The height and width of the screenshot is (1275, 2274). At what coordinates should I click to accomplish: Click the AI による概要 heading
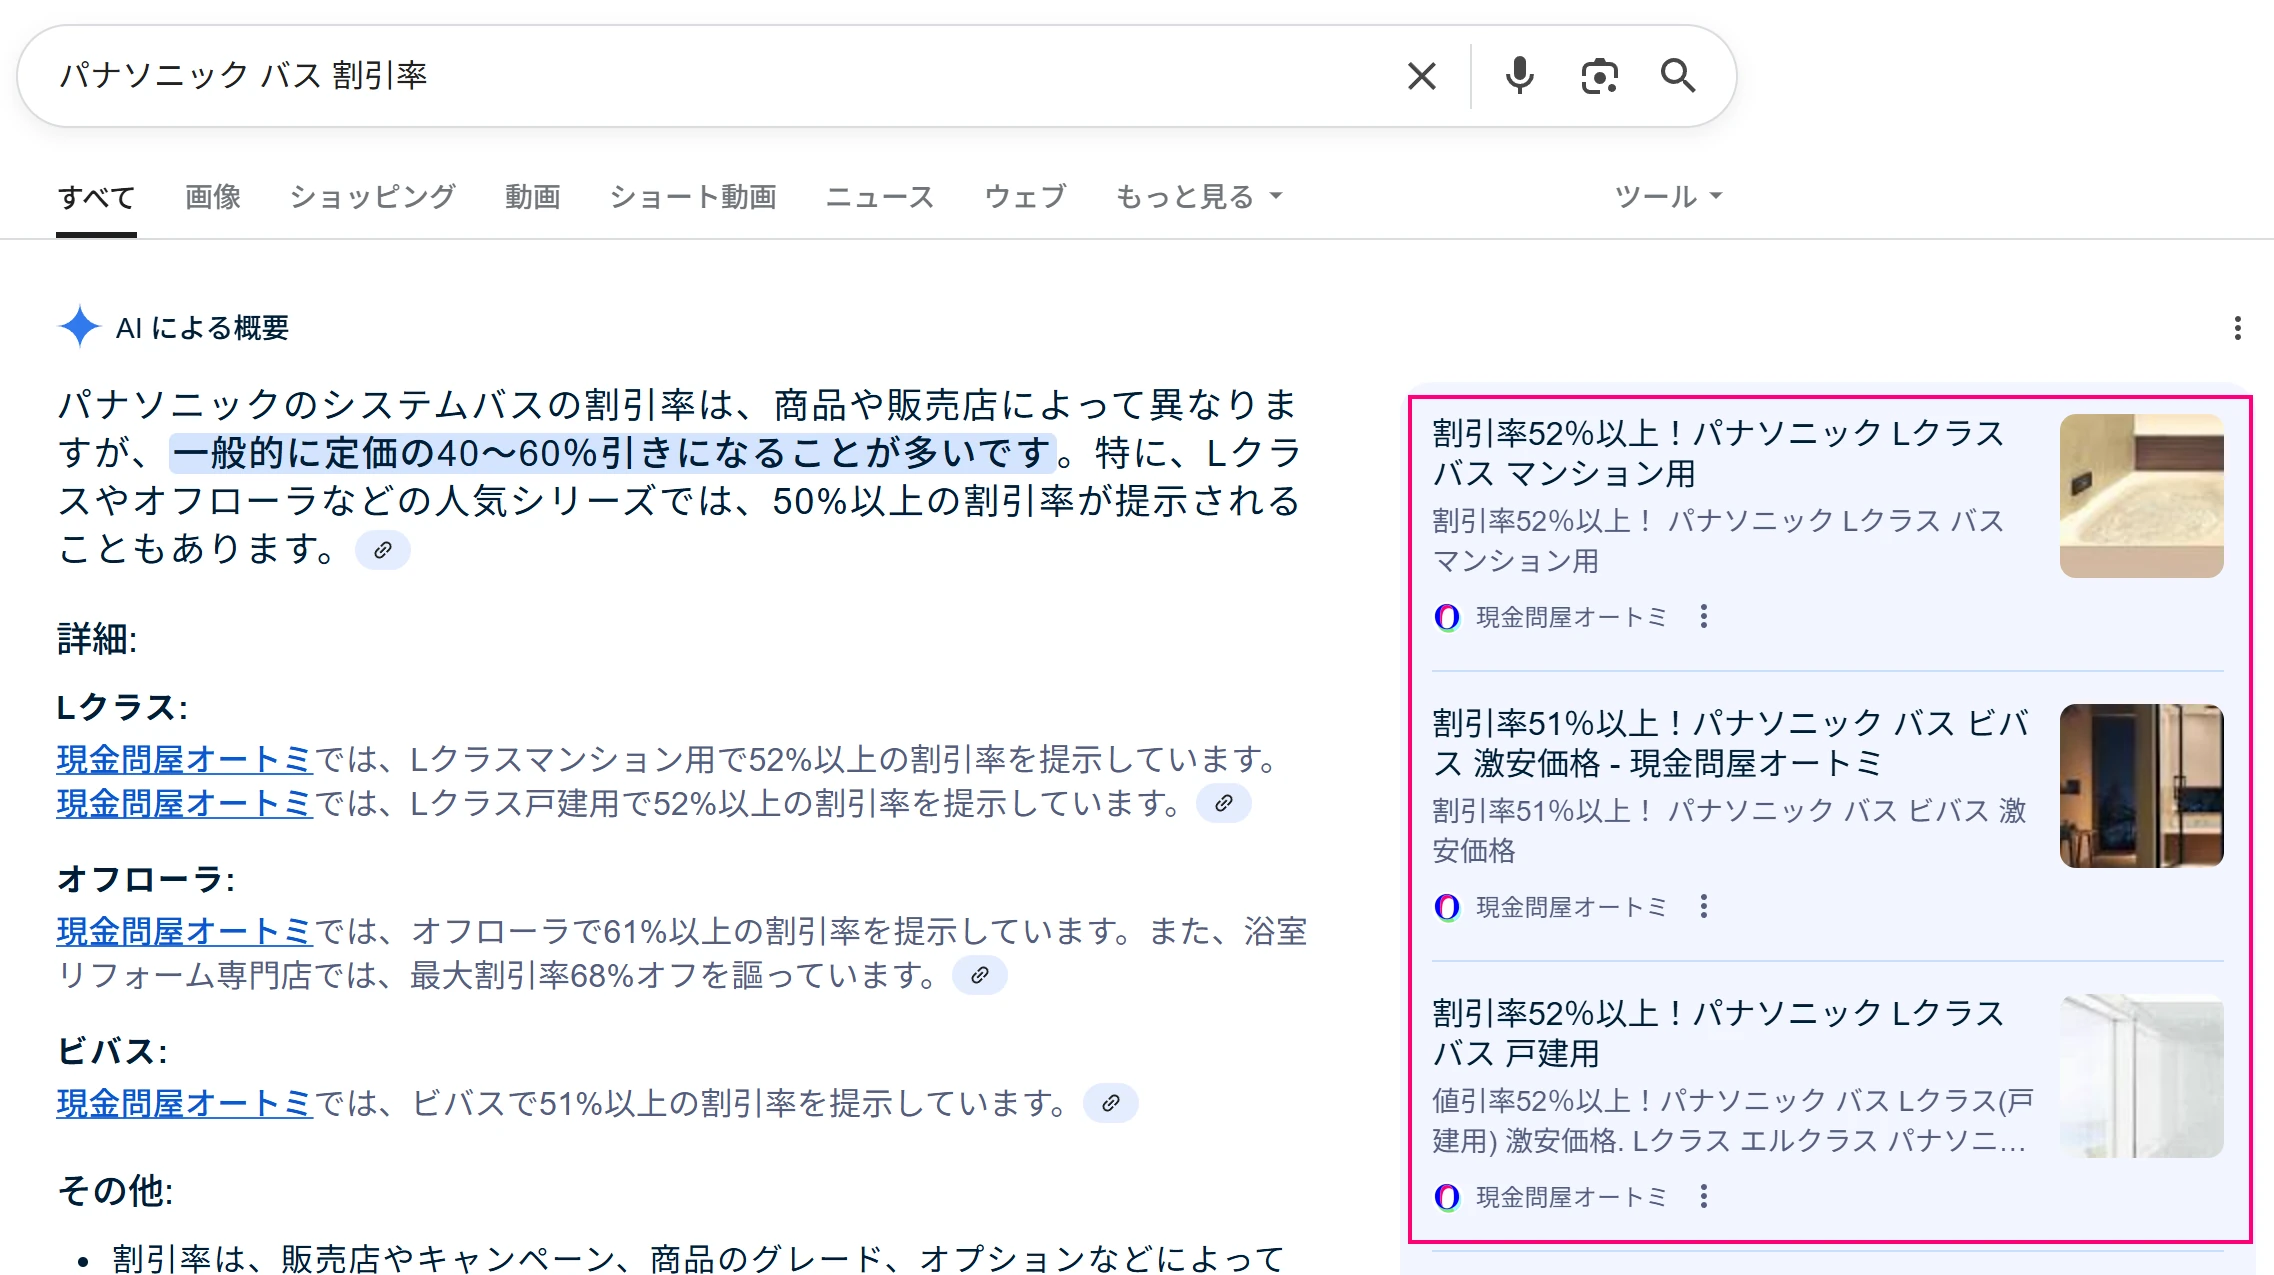(202, 328)
